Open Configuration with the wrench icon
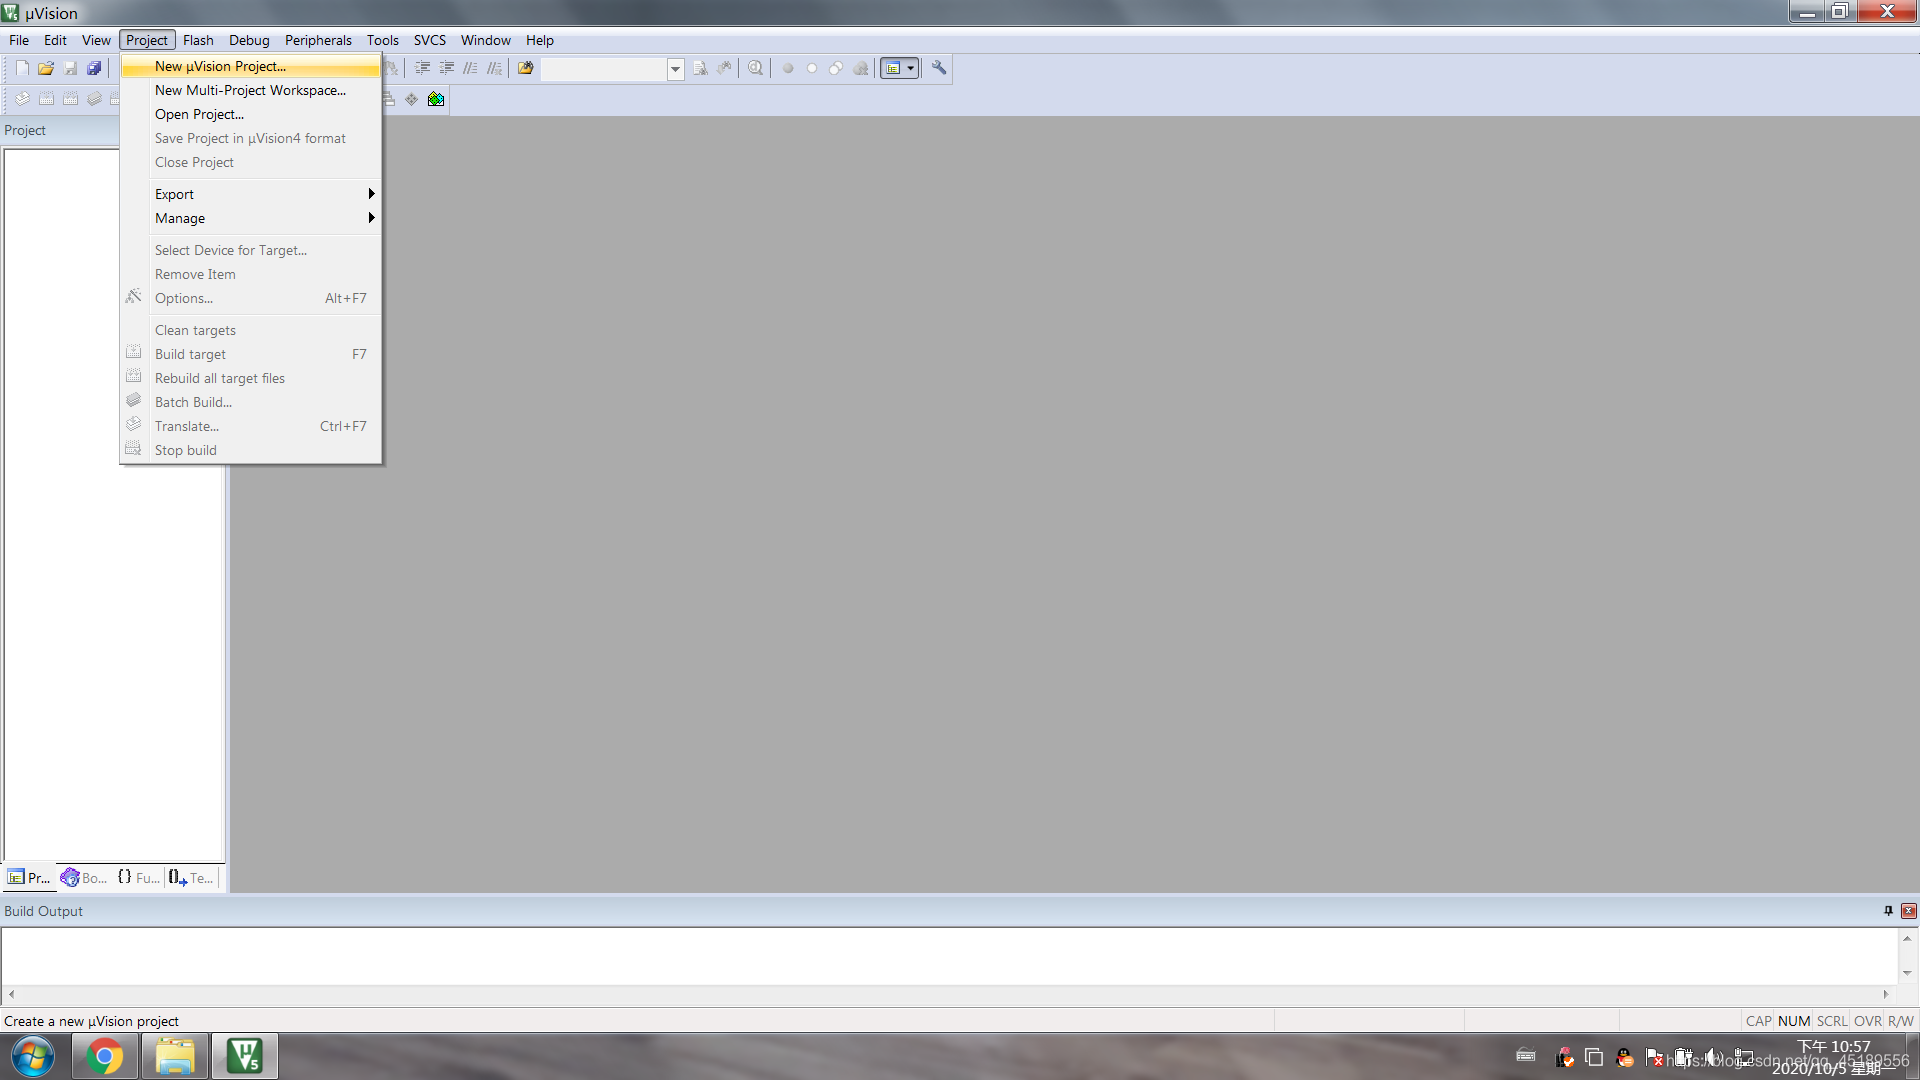This screenshot has height=1080, width=1920. [939, 68]
